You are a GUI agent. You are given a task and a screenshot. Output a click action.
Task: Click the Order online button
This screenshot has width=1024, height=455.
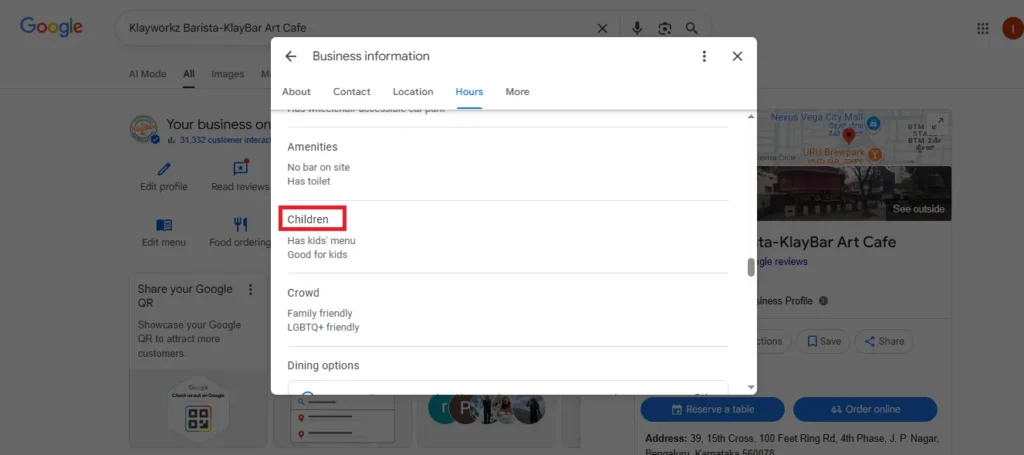coord(865,409)
